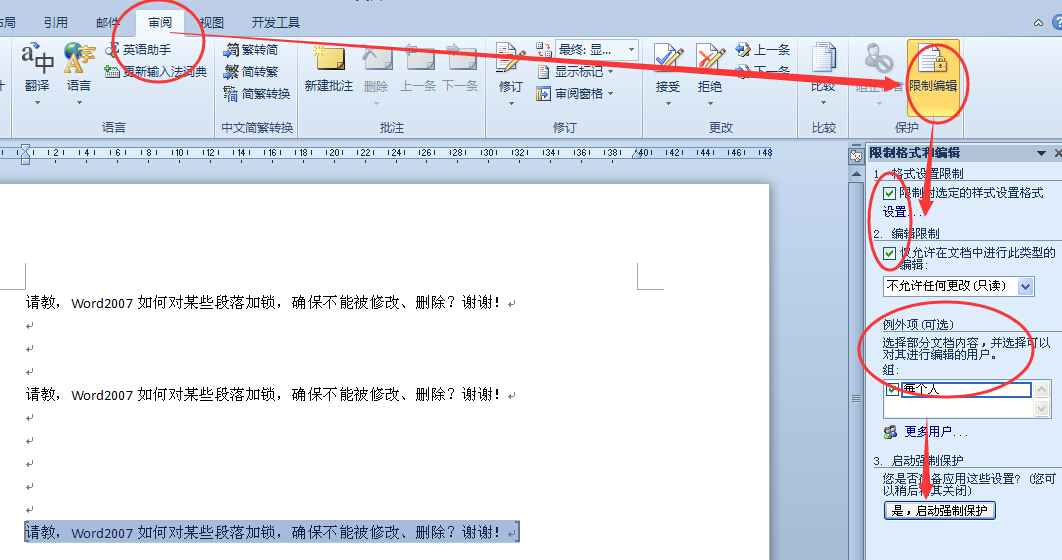The width and height of the screenshot is (1062, 560).
Task: Add a comment with 新建批注
Action: tap(328, 68)
